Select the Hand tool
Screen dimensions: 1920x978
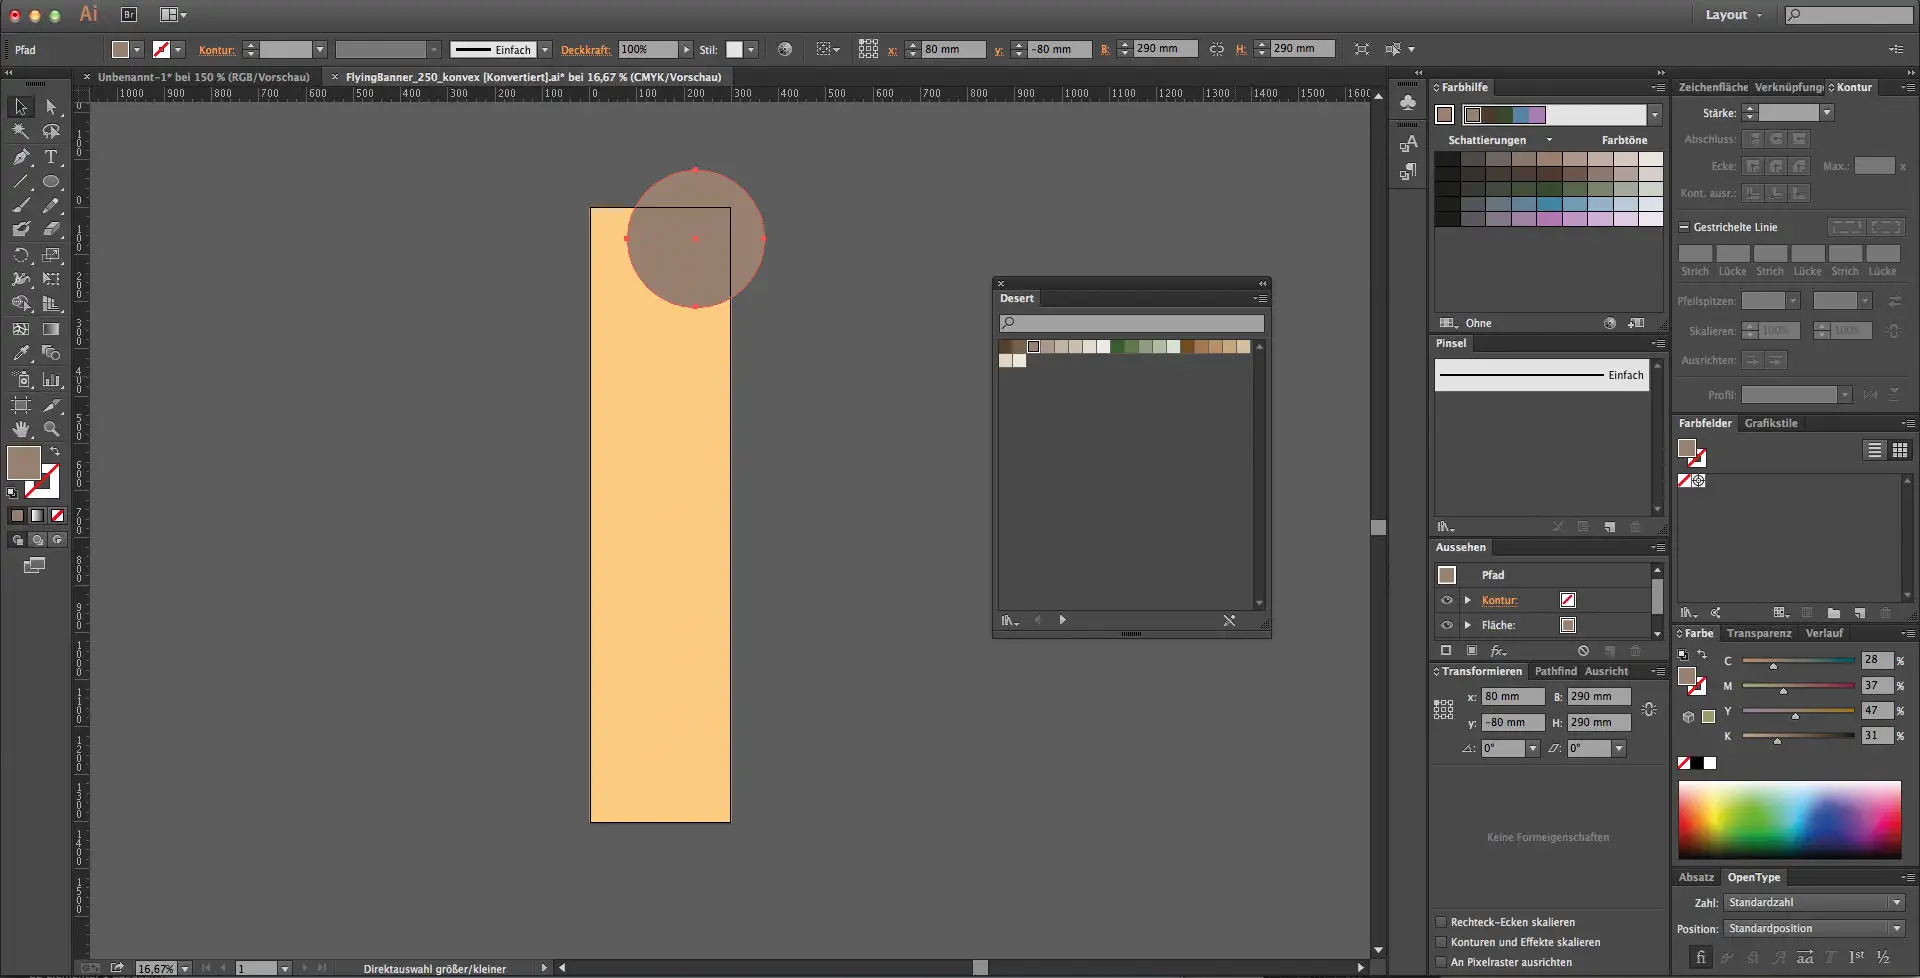tap(21, 429)
